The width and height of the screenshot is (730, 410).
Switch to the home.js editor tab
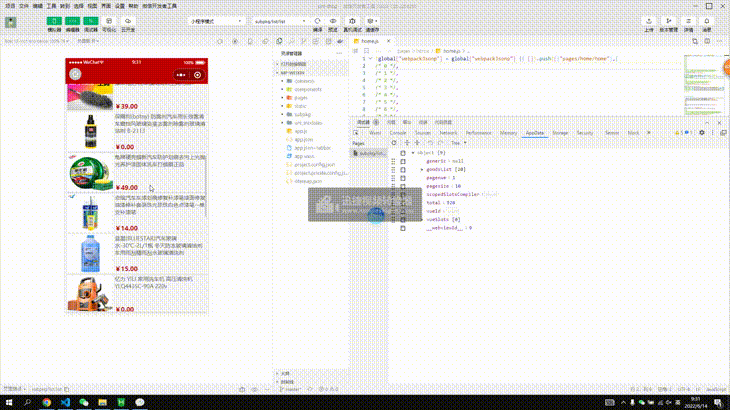point(370,41)
